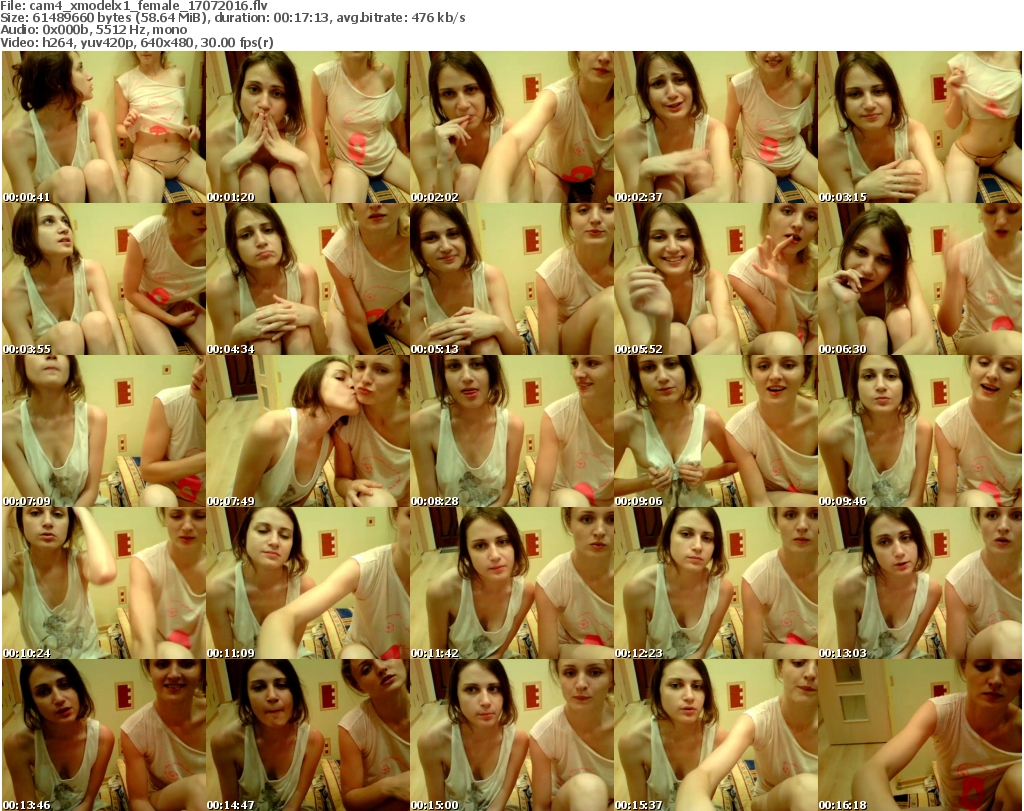Select the last thumbnail stamped 00:16:18
The height and width of the screenshot is (811, 1024).
point(920,735)
